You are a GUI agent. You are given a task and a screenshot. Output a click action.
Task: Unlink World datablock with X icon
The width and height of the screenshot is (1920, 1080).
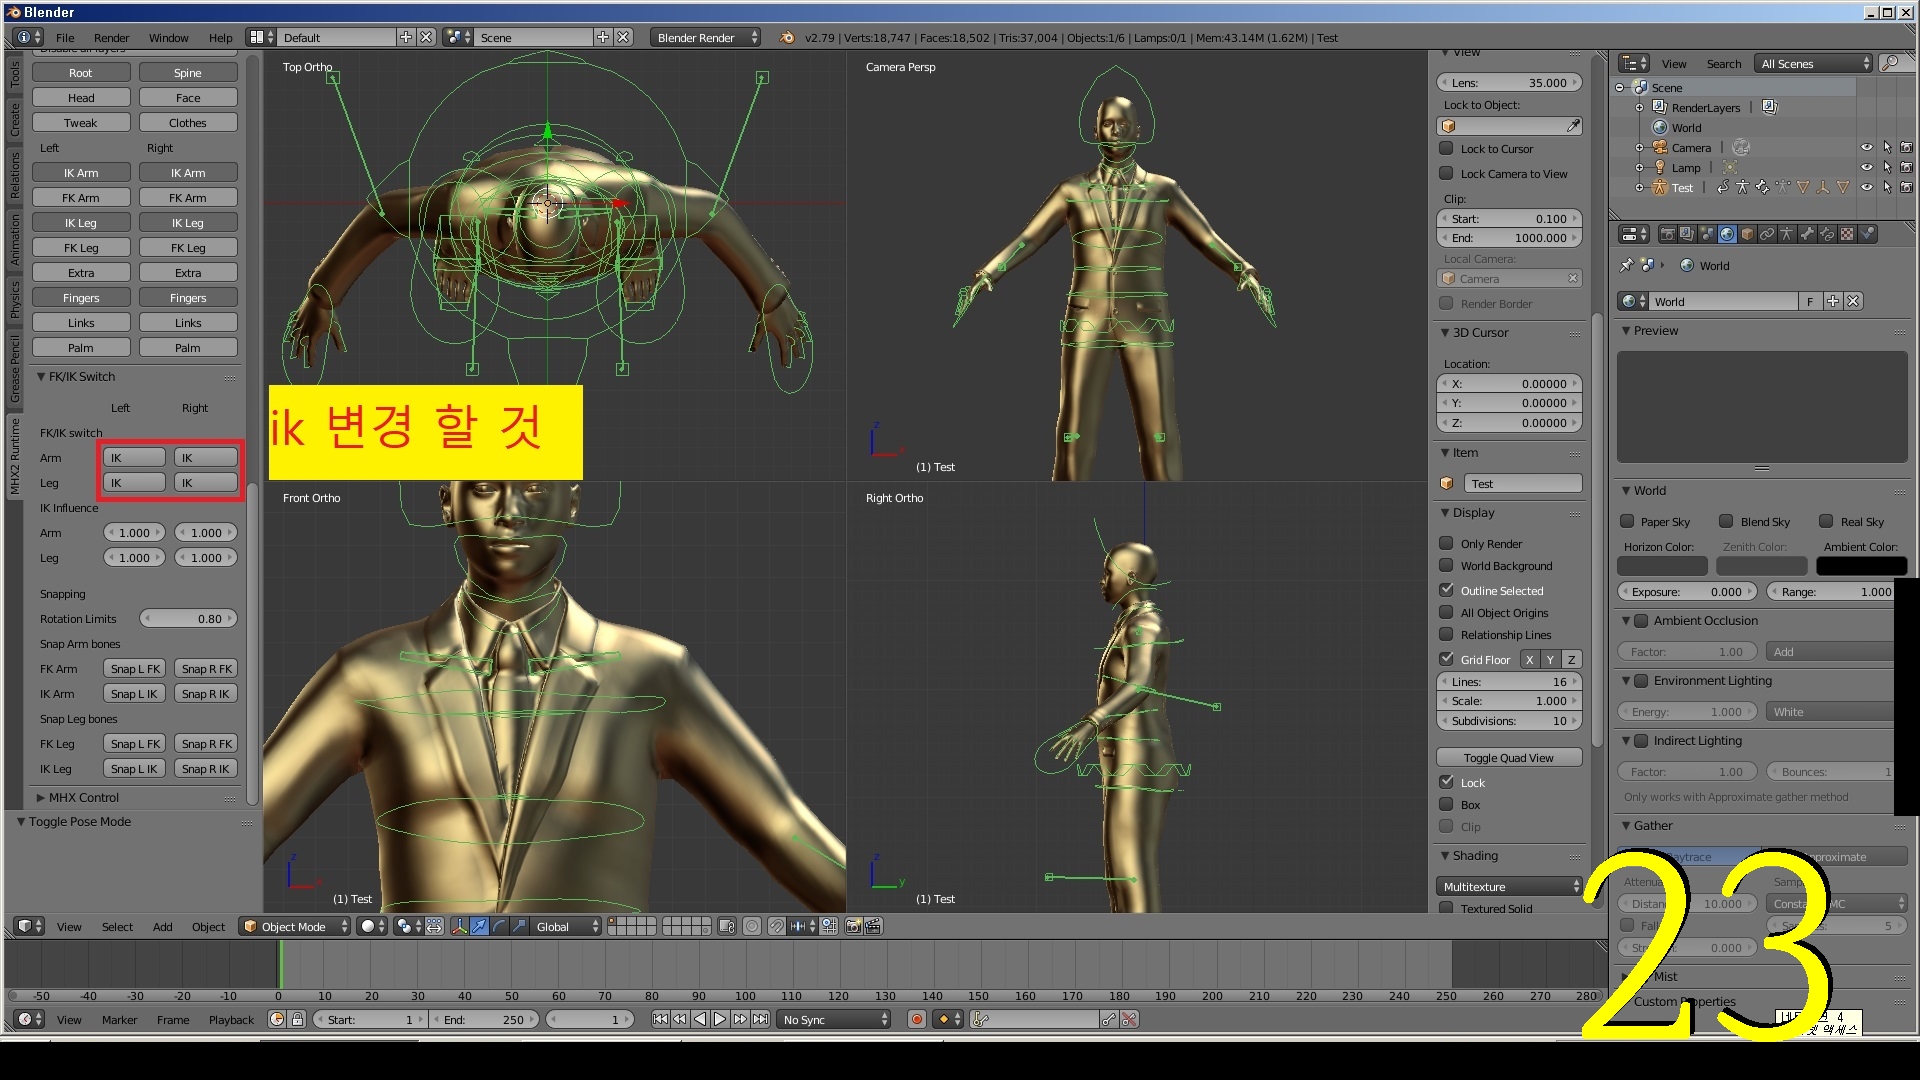(1853, 301)
